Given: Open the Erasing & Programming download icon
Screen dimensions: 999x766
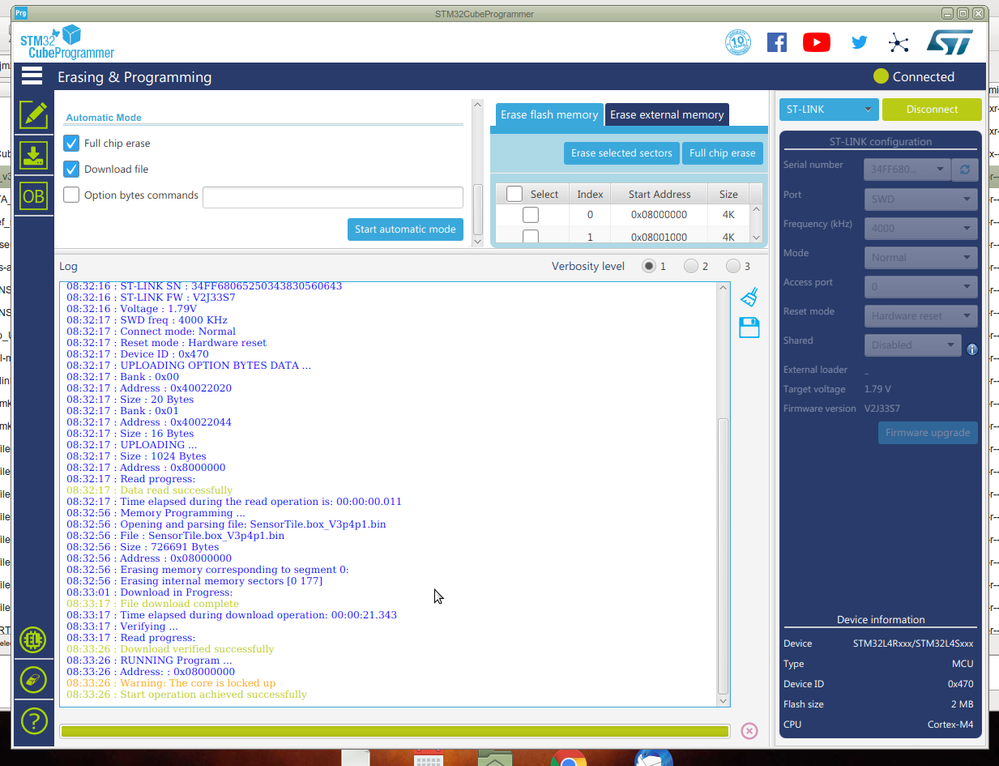Looking at the screenshot, I should tap(33, 155).
